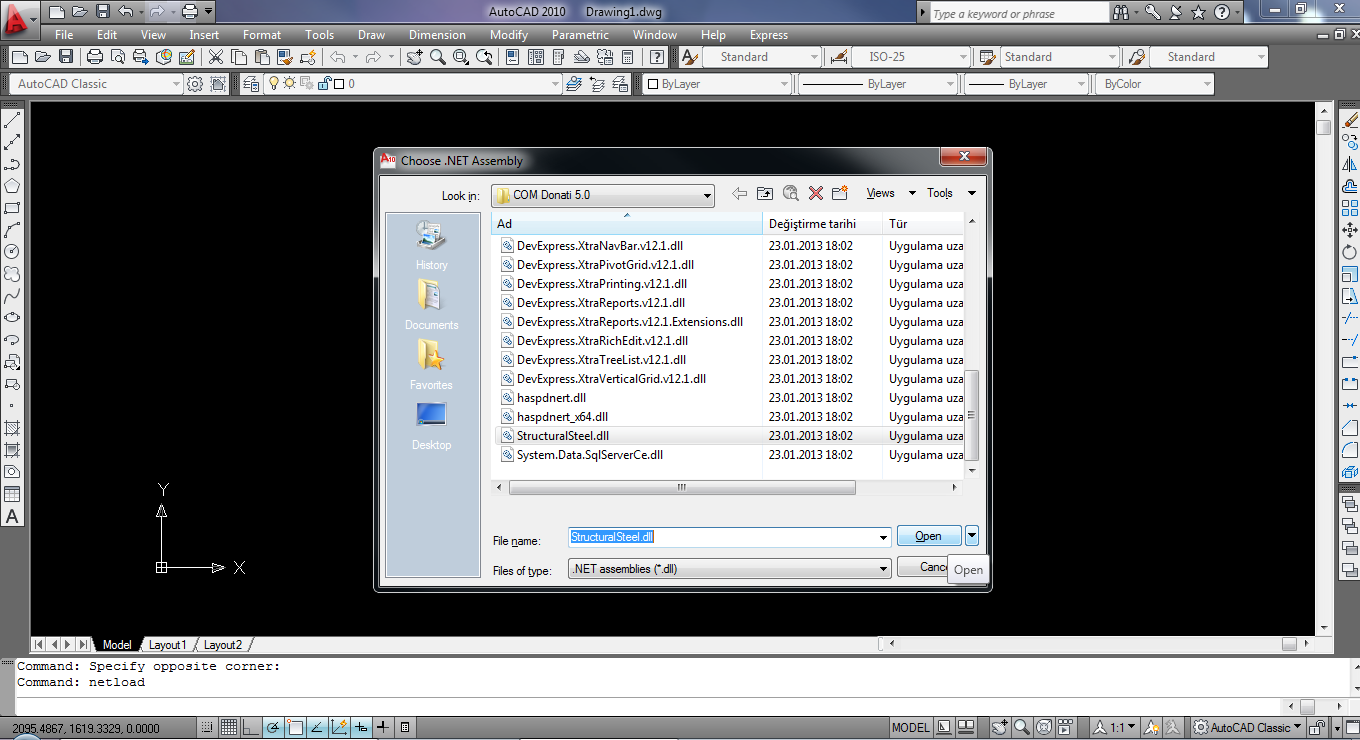1360x740 pixels.
Task: Select the Multiline Text A tool
Action: (x=12, y=516)
